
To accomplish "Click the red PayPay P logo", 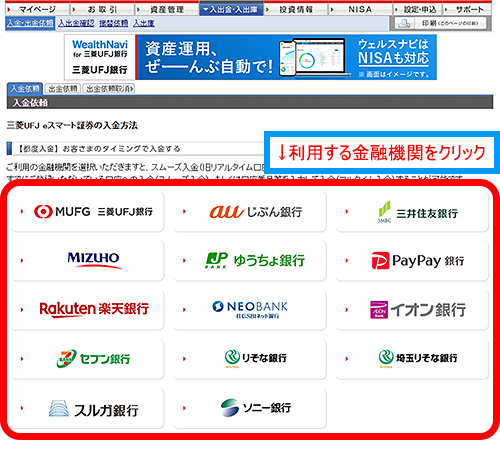I will click(380, 260).
